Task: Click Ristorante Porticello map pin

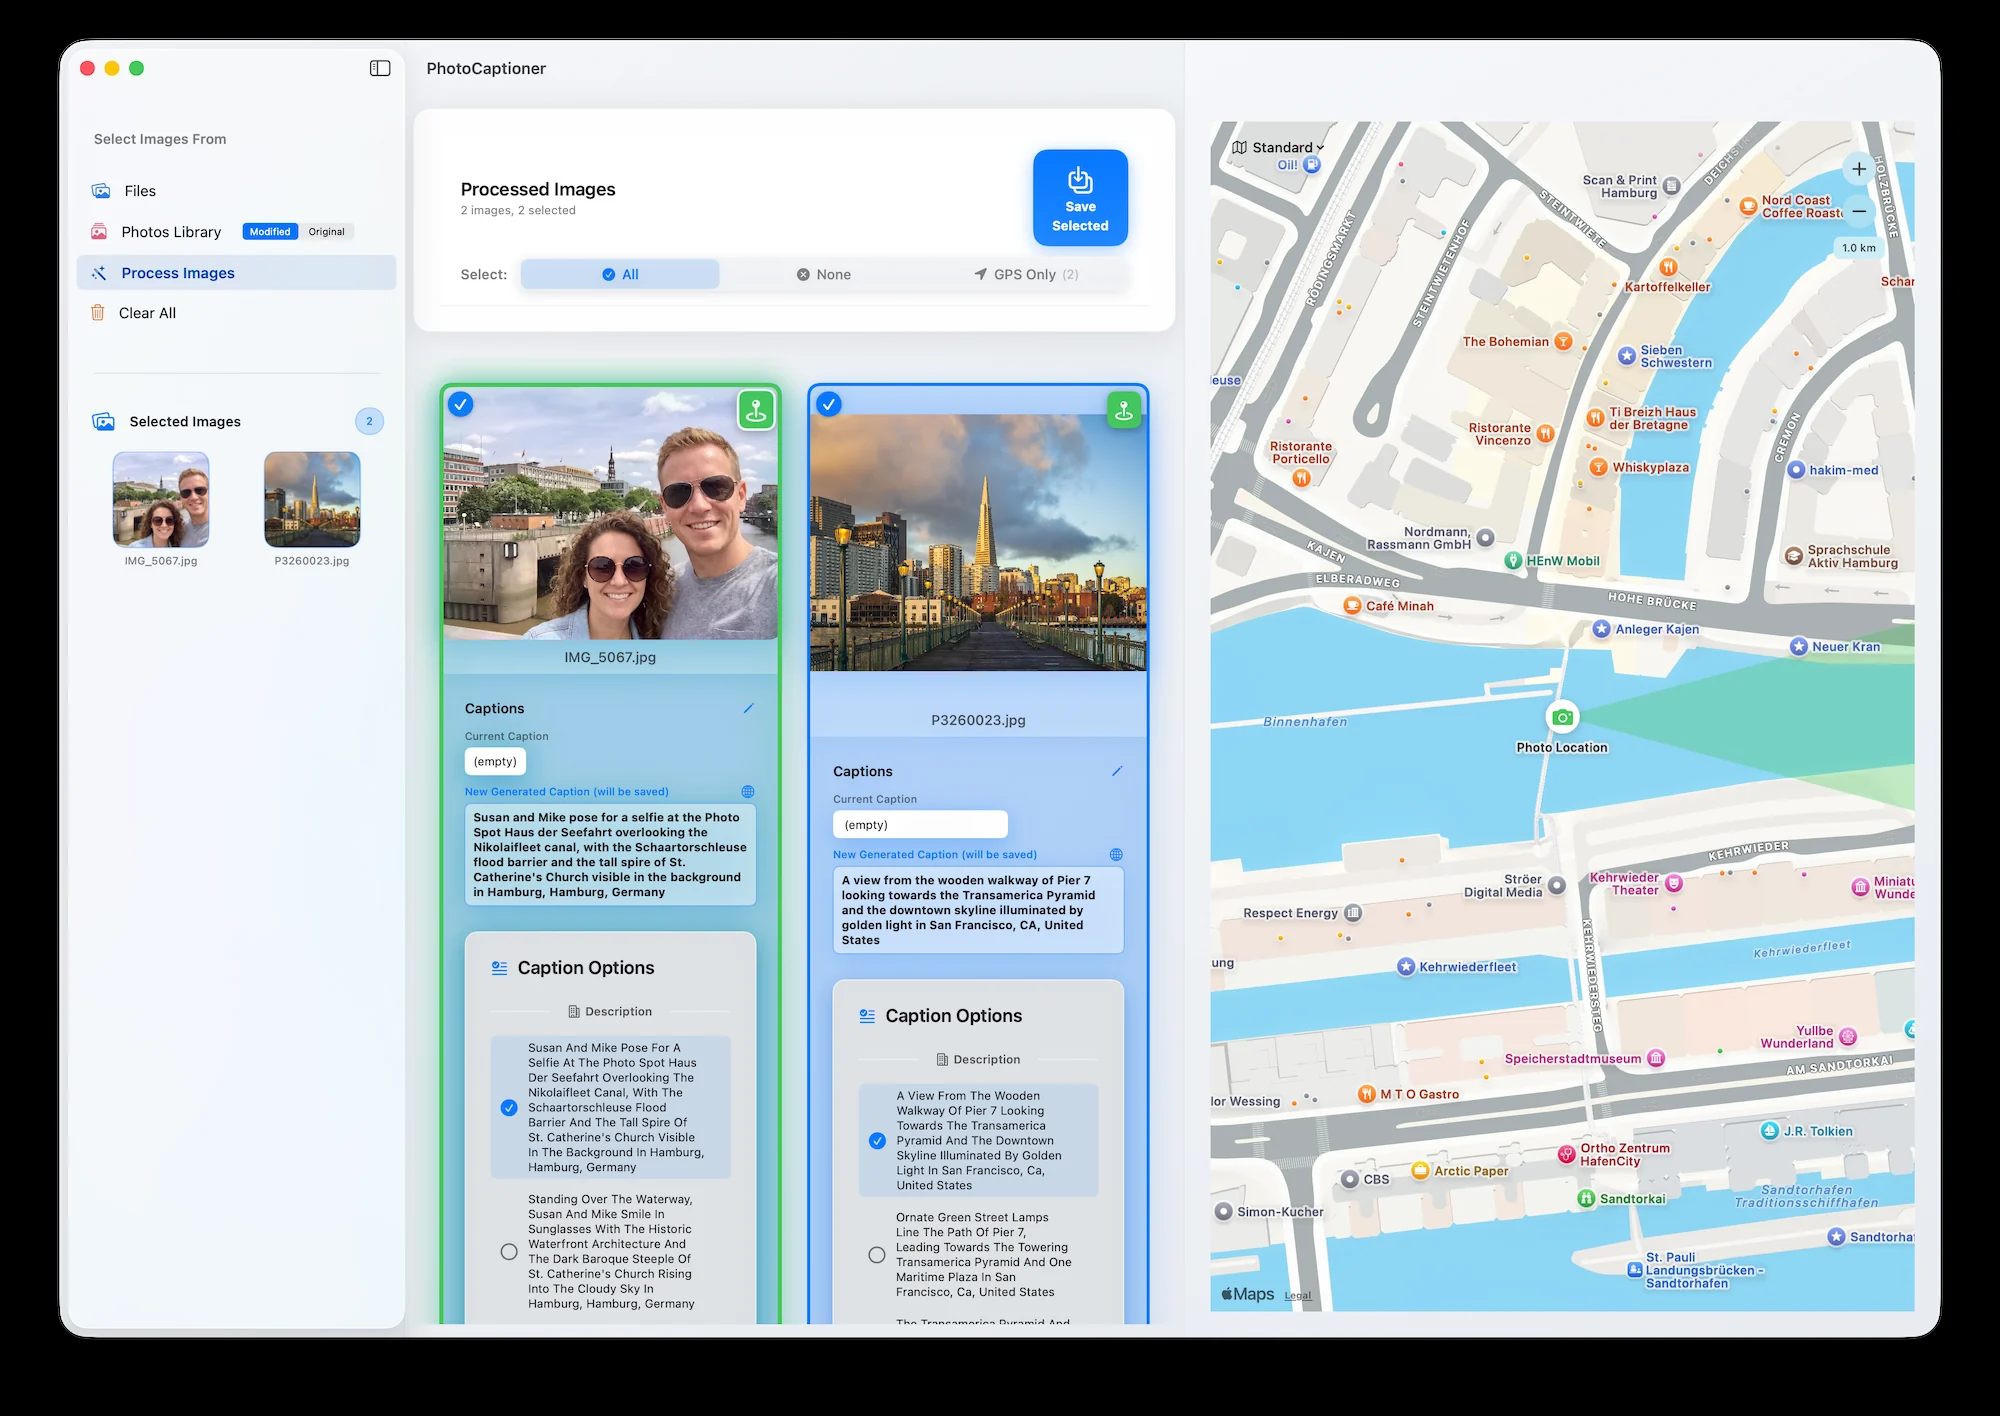Action: (x=1301, y=478)
